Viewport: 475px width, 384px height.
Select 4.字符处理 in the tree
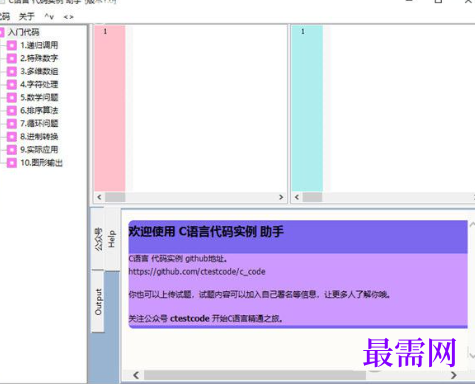pyautogui.click(x=39, y=84)
